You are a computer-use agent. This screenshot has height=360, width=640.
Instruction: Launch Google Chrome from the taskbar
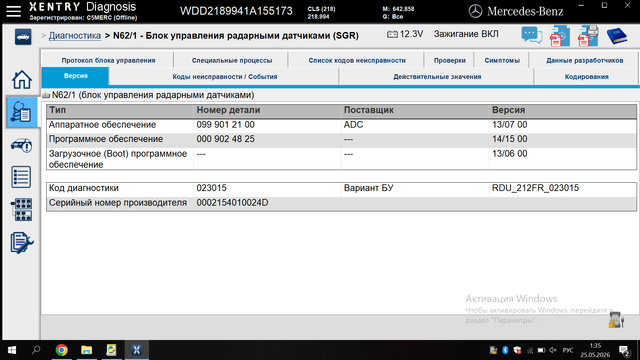coord(62,350)
